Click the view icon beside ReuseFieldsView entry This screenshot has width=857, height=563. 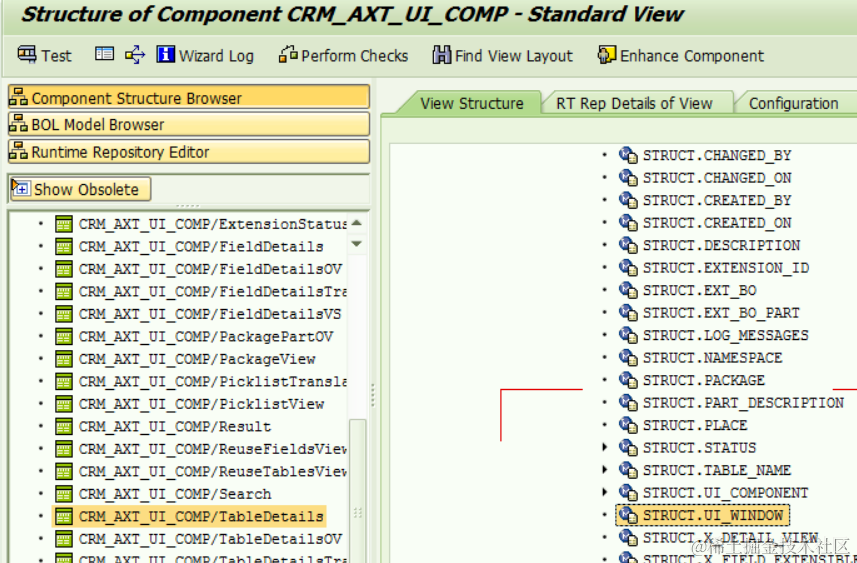click(64, 449)
